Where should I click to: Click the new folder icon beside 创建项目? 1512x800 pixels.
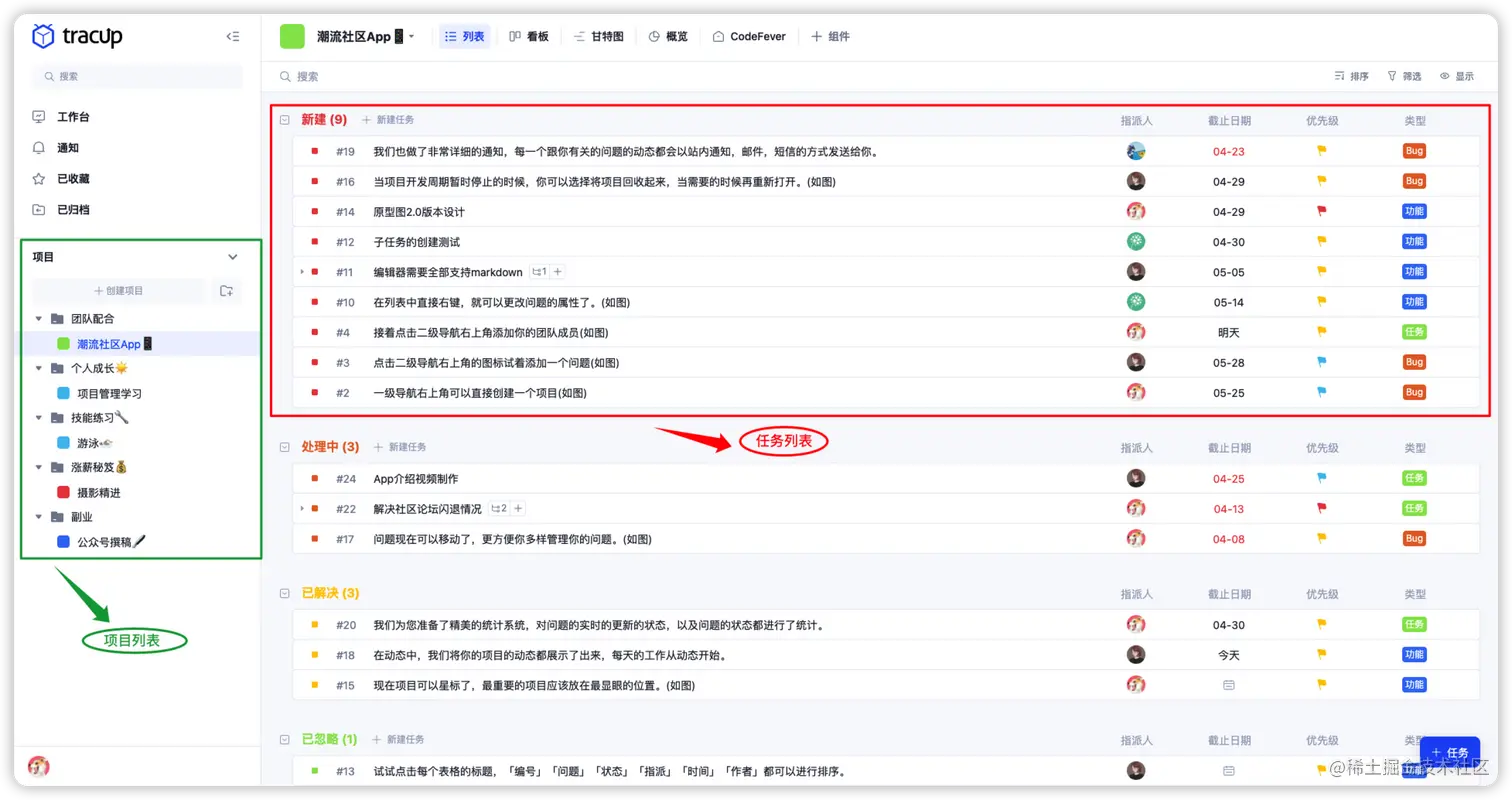tap(226, 290)
